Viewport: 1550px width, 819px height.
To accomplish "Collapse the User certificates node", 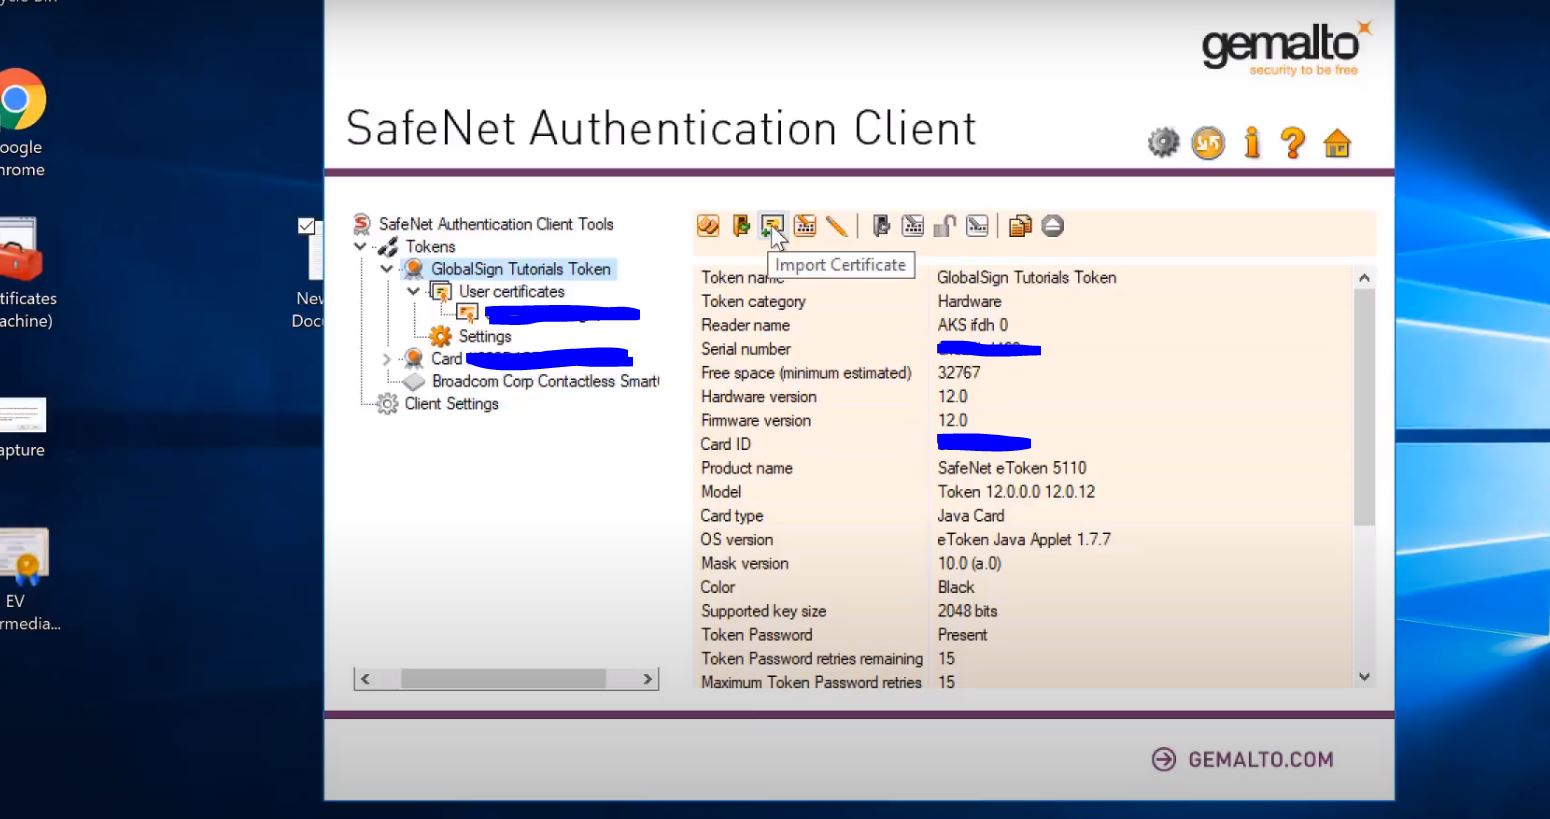I will (413, 291).
